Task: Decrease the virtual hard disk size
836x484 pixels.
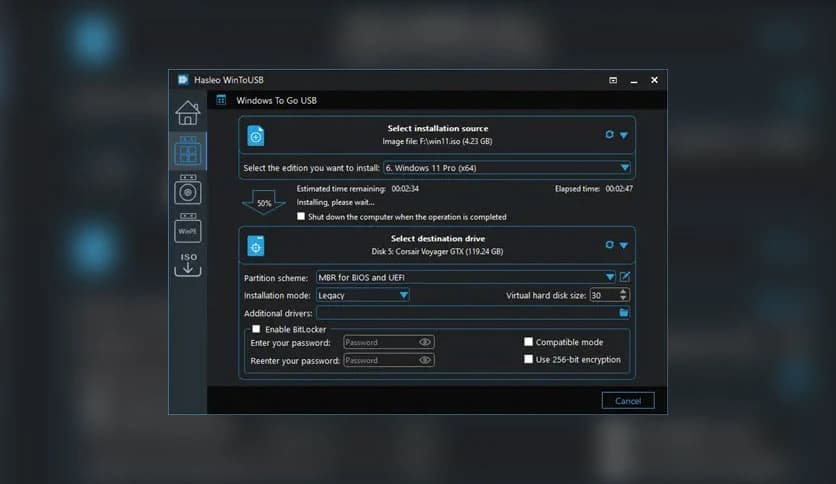Action: click(x=623, y=298)
